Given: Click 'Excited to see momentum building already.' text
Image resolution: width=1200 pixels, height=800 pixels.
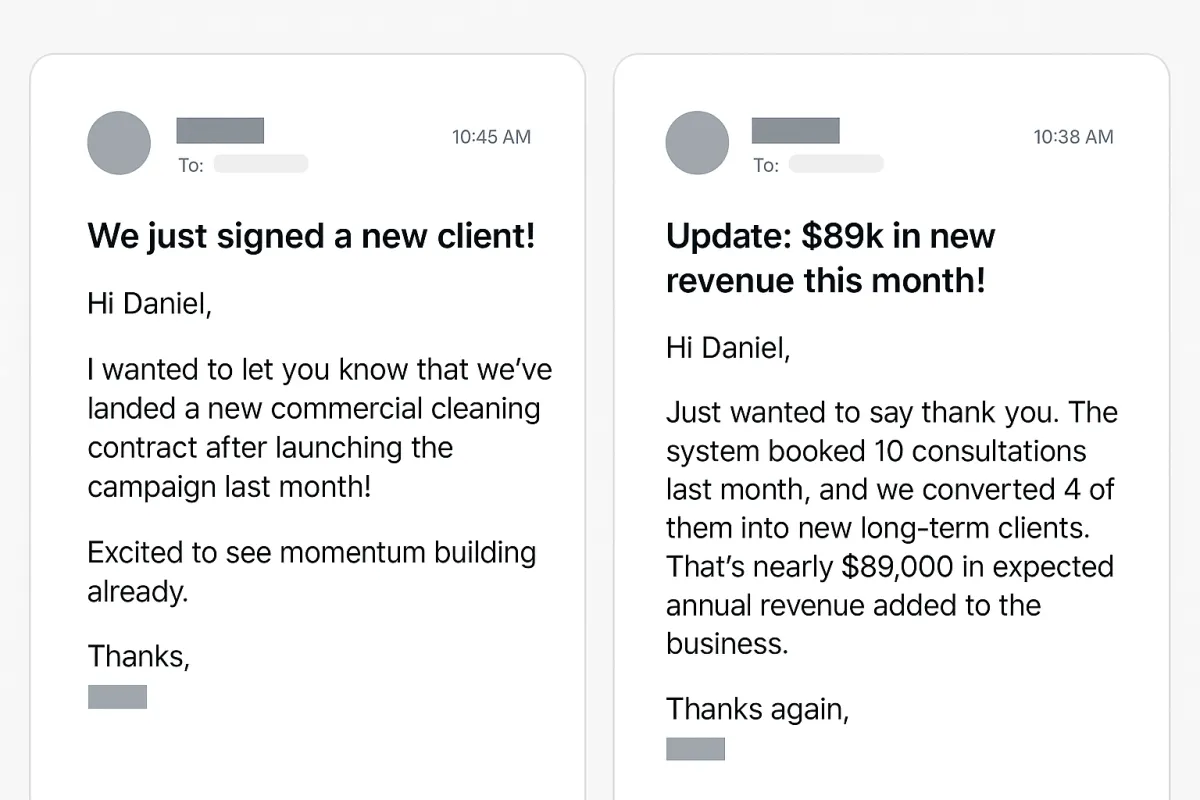Looking at the screenshot, I should coord(312,571).
